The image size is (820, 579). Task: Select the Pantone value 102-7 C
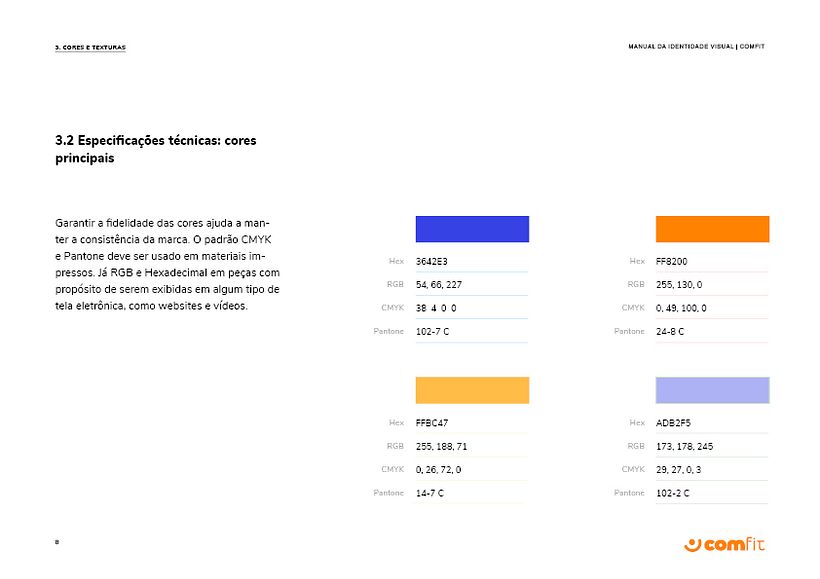click(x=433, y=331)
